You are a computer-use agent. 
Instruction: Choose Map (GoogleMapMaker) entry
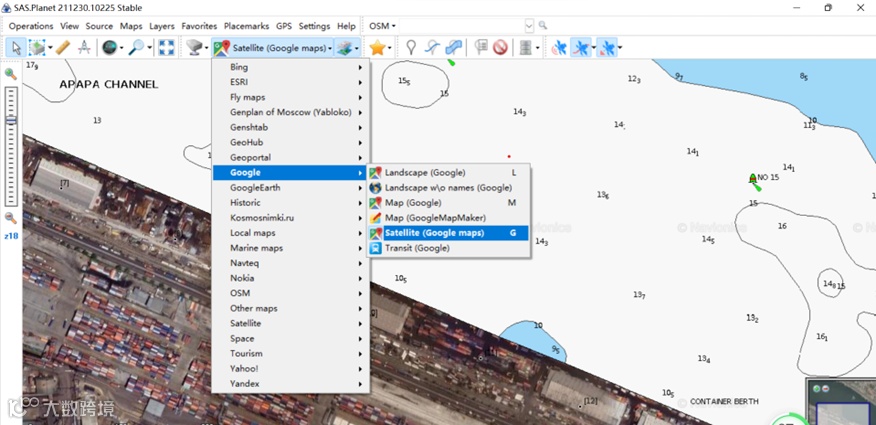448,218
